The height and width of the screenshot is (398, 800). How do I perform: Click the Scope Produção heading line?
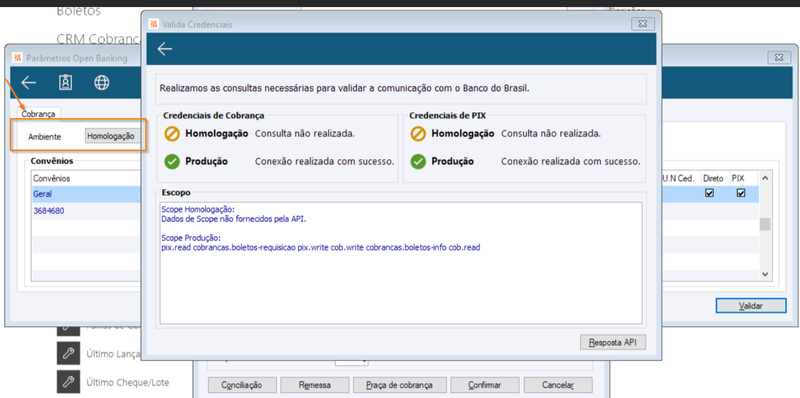click(x=191, y=238)
